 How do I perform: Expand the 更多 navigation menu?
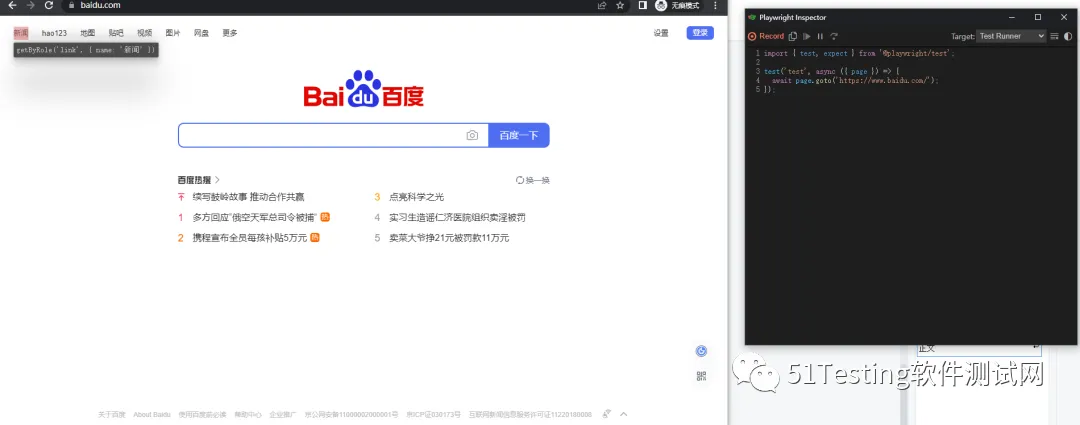pos(230,33)
